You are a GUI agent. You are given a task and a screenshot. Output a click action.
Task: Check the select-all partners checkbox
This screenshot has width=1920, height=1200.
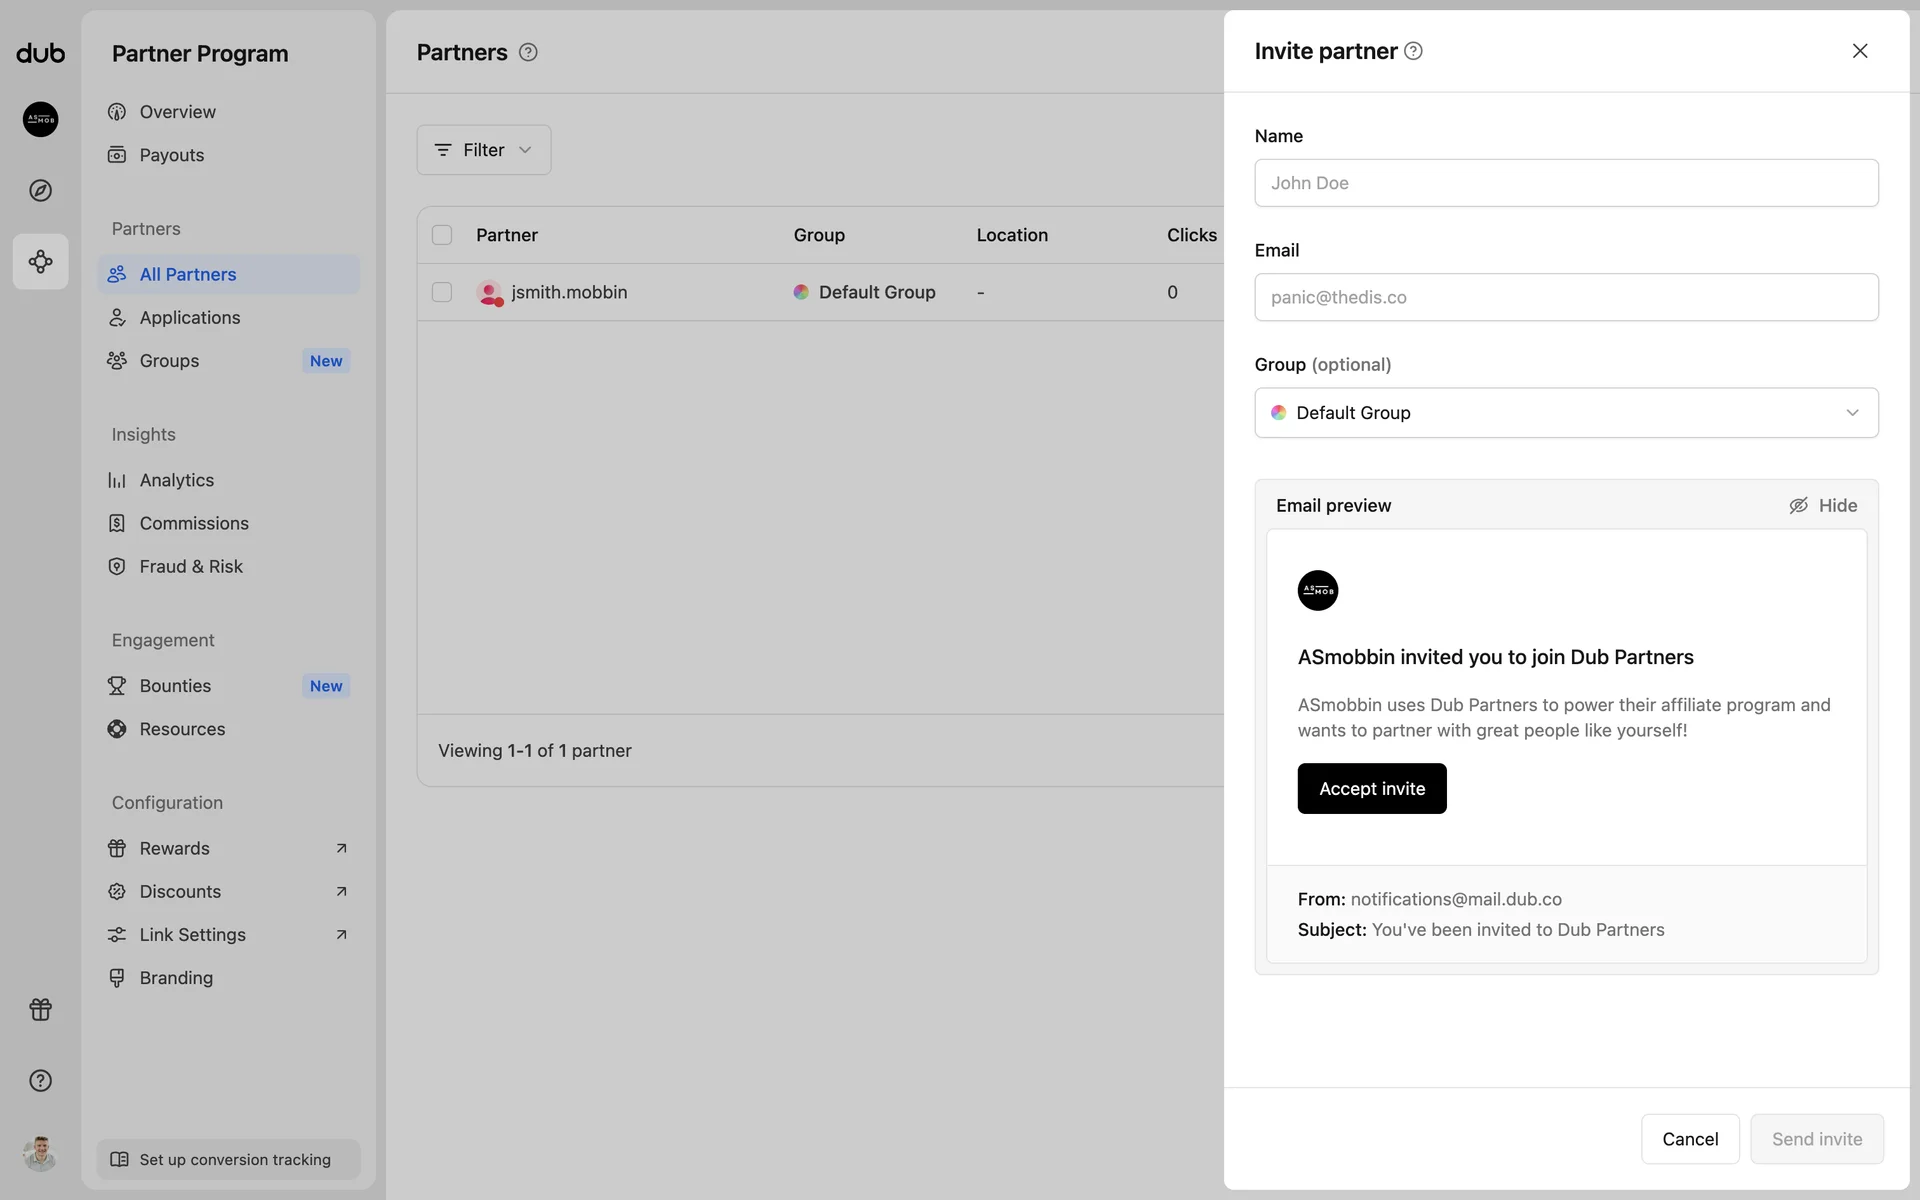pos(442,235)
